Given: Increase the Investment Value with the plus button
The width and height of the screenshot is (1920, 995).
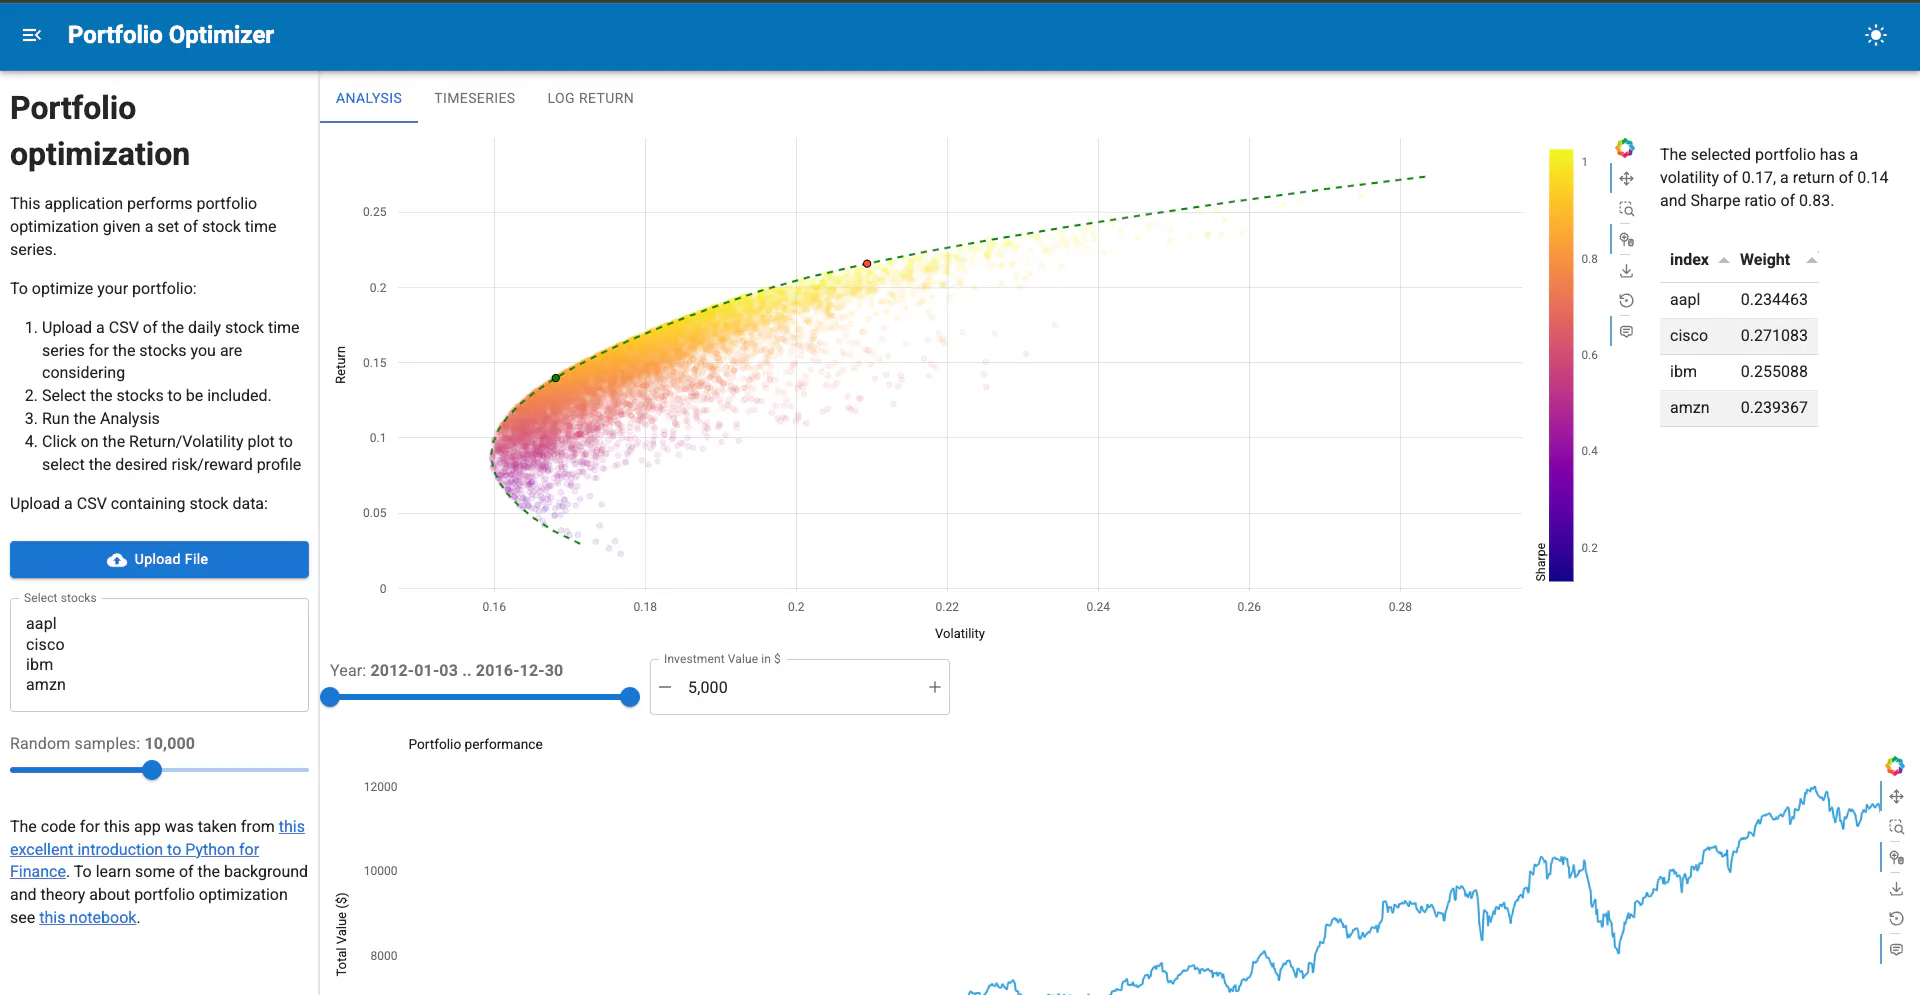Looking at the screenshot, I should tap(935, 687).
